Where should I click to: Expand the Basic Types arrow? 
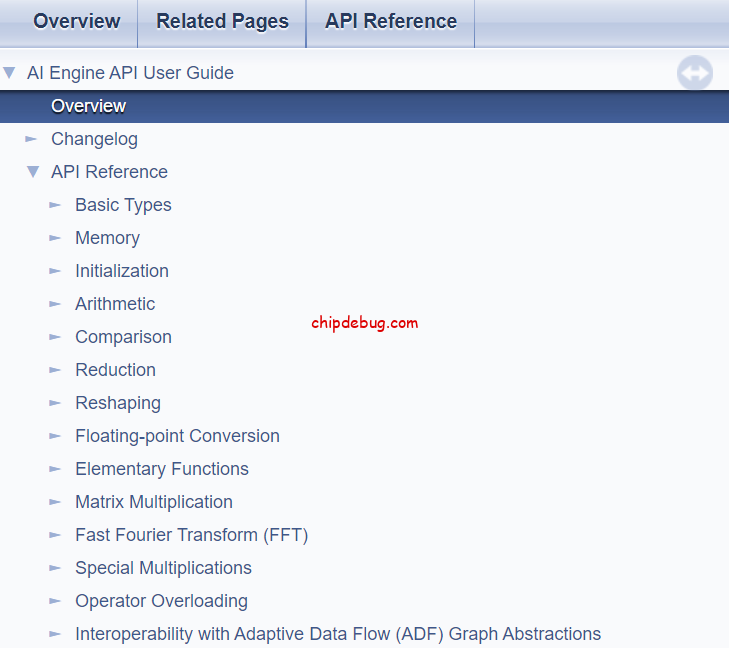coord(56,205)
